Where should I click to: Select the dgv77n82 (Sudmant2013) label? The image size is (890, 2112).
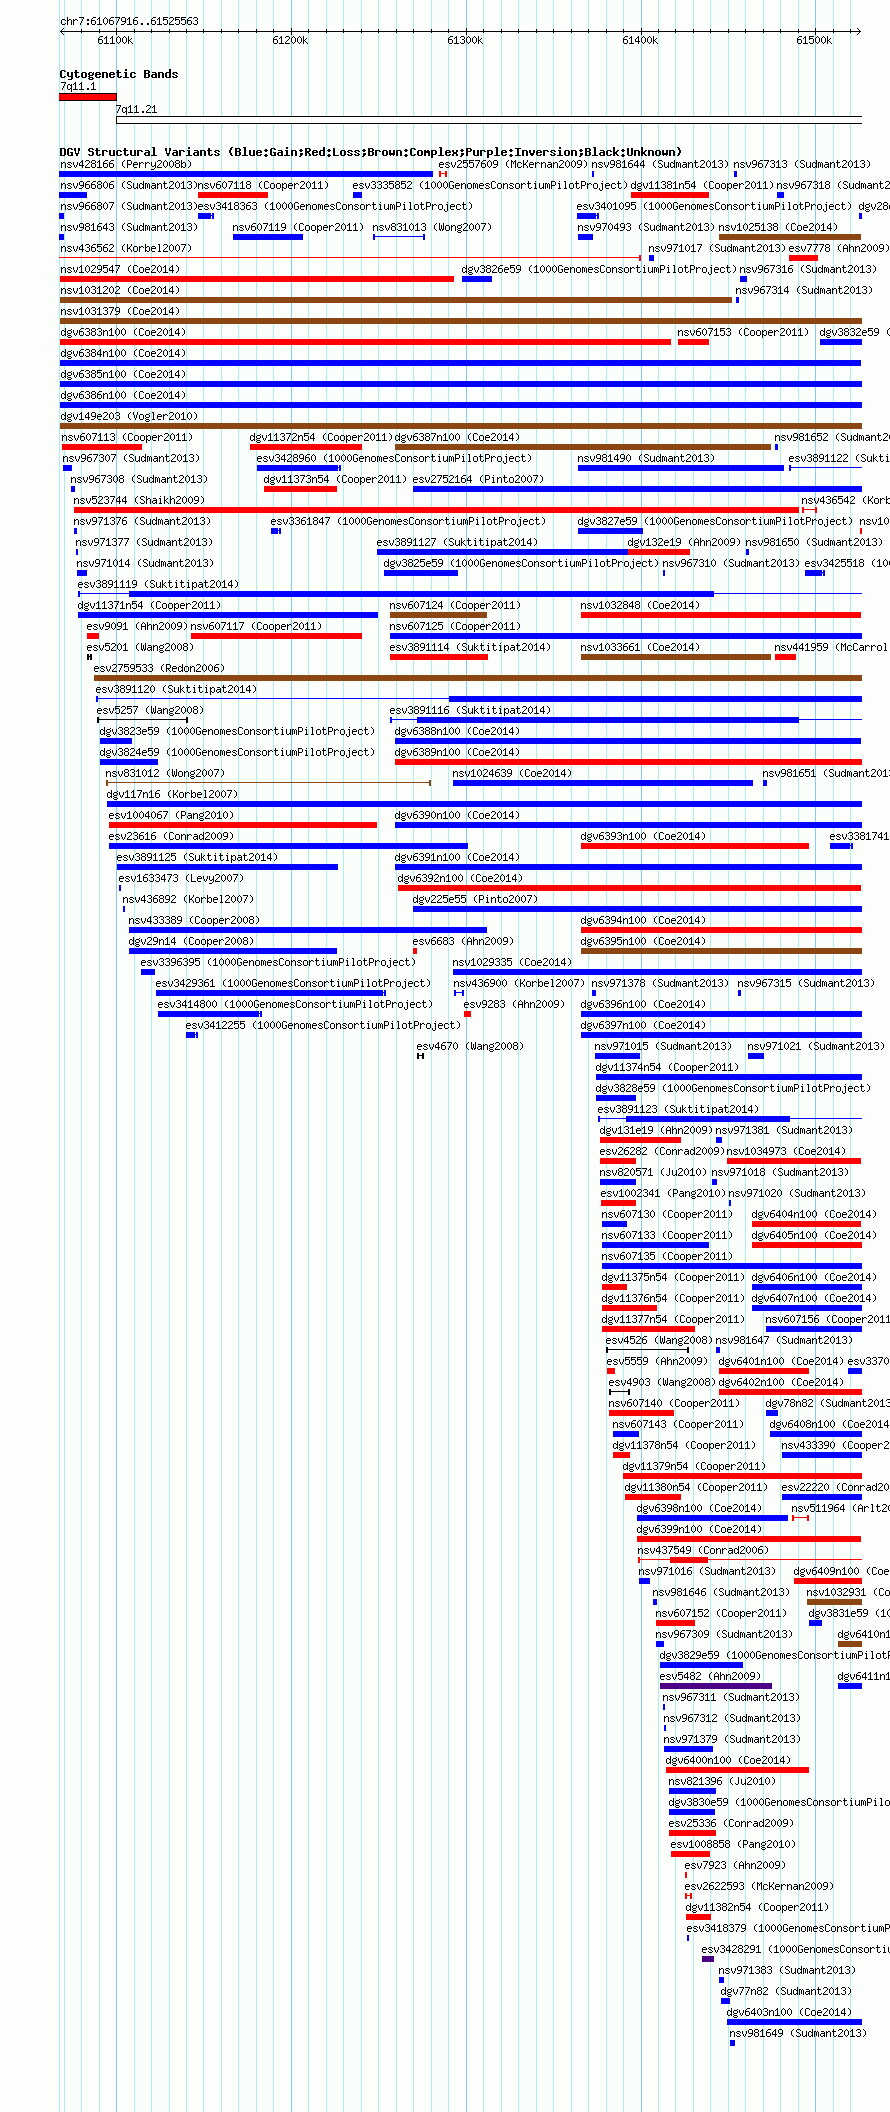pyautogui.click(x=787, y=1991)
